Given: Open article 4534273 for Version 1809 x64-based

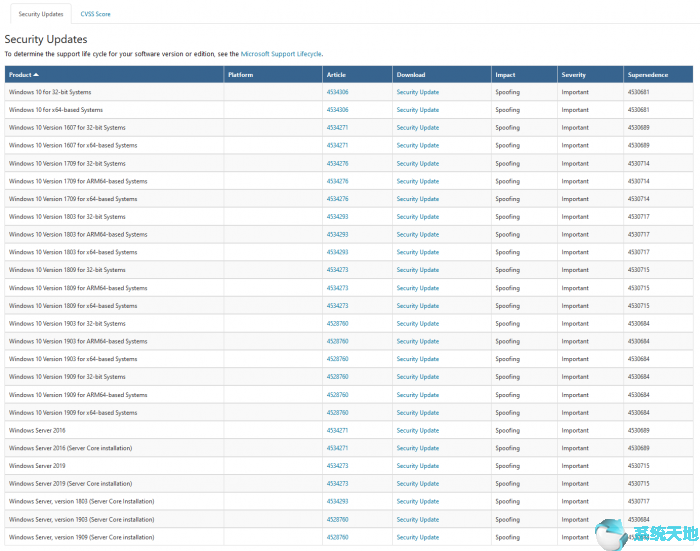Looking at the screenshot, I should [x=337, y=306].
